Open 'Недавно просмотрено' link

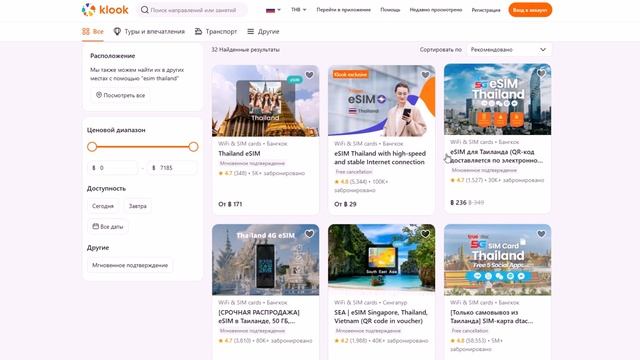(x=436, y=10)
